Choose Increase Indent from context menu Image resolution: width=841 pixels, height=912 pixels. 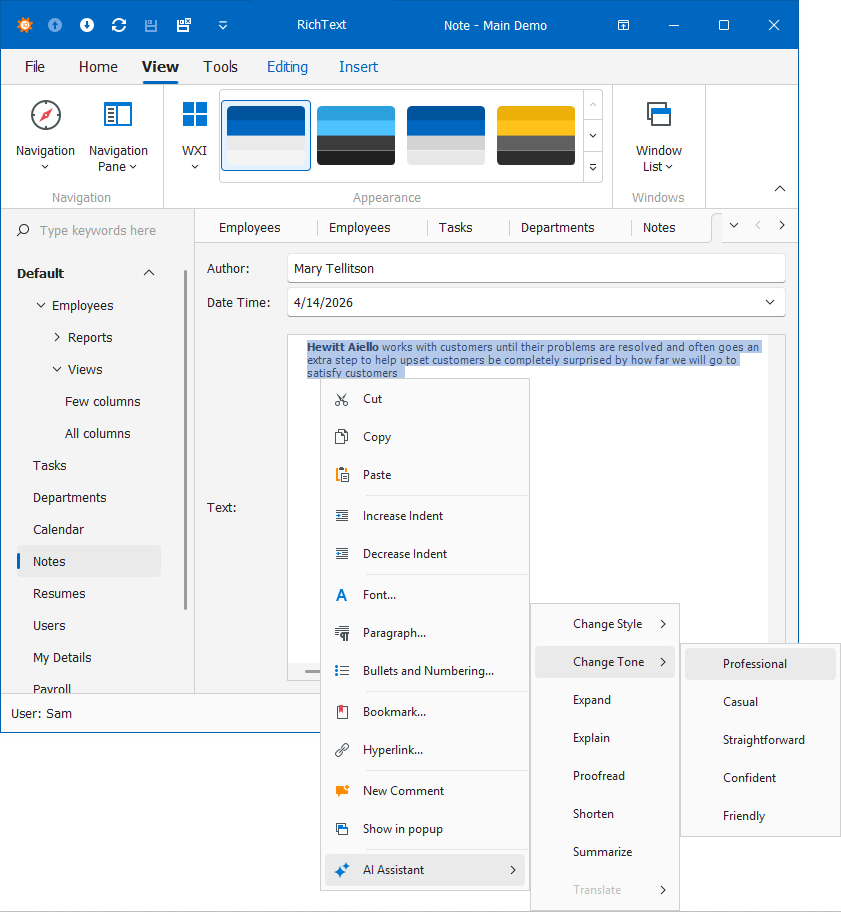coord(425,516)
